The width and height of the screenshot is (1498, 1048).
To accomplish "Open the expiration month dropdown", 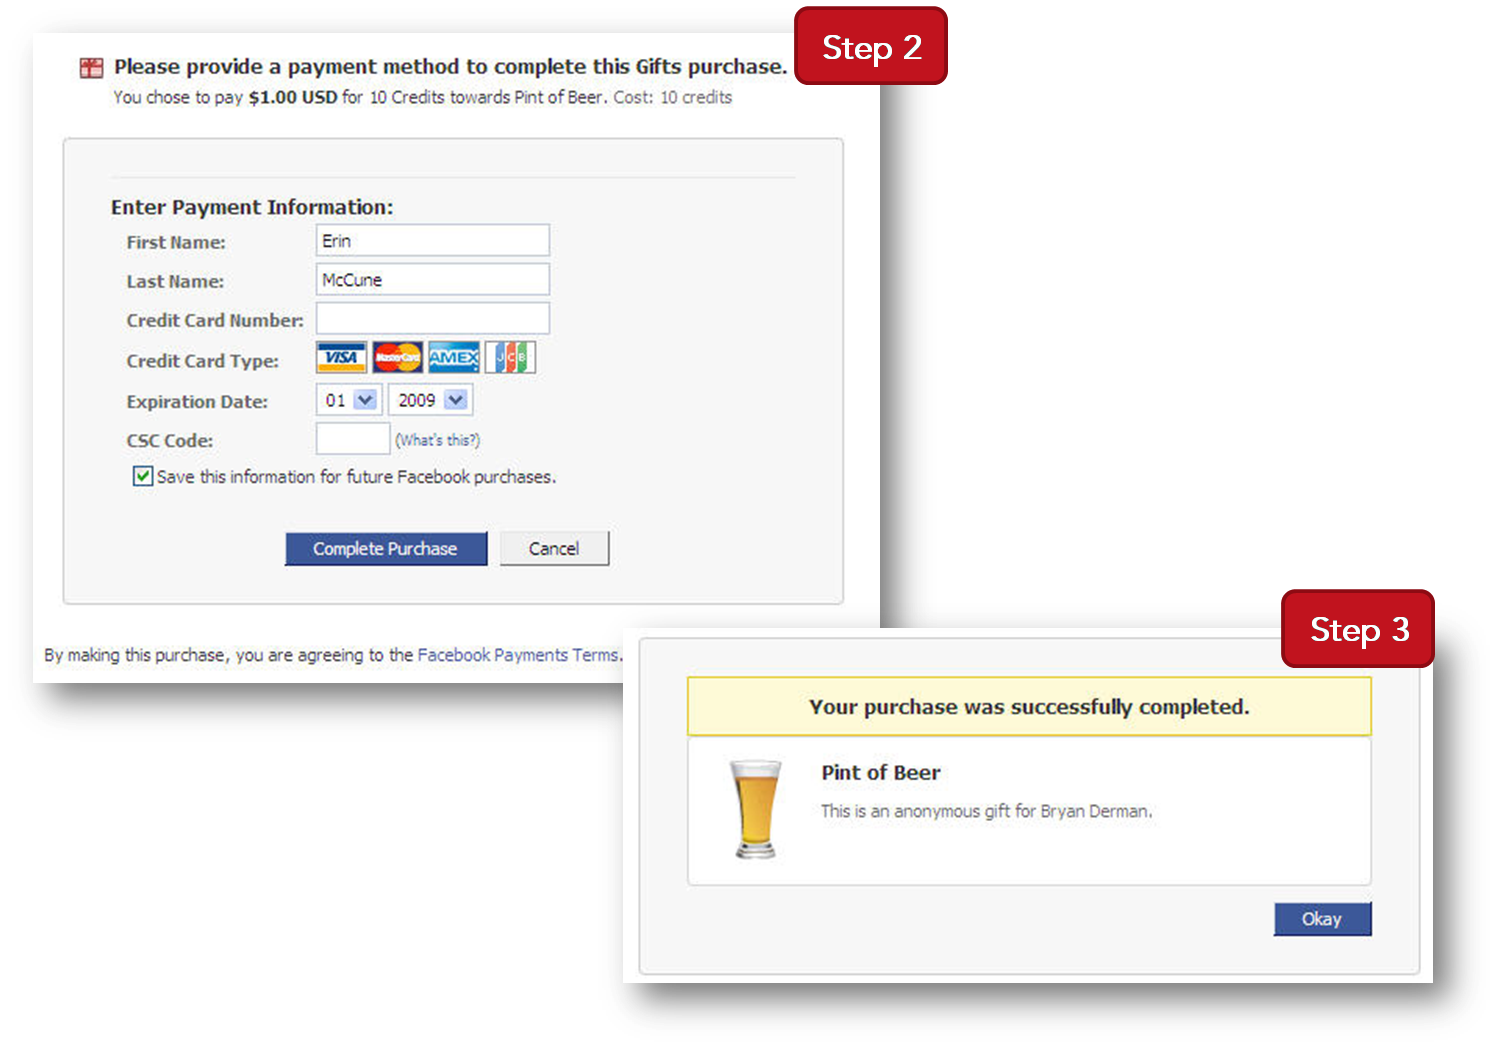I will click(x=348, y=400).
